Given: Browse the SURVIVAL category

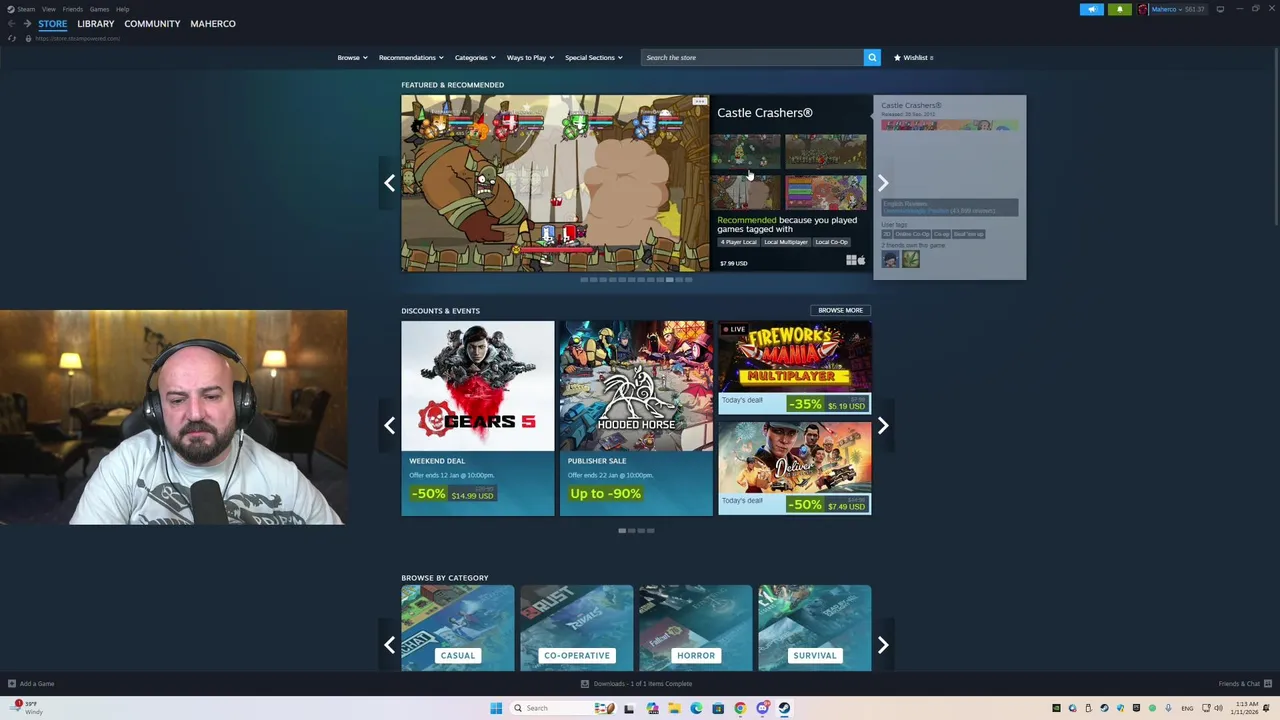Looking at the screenshot, I should point(815,628).
